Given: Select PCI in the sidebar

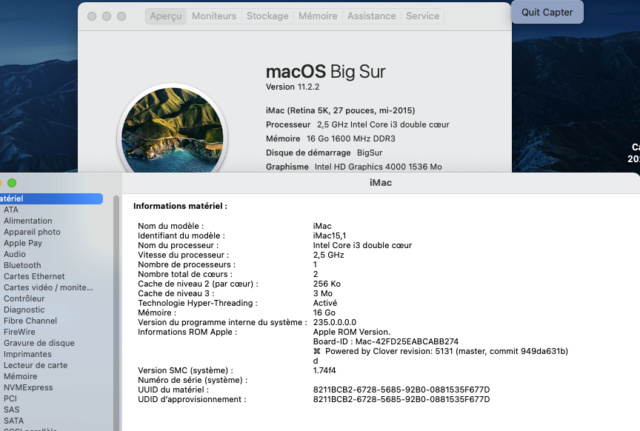Looking at the screenshot, I should coord(10,398).
